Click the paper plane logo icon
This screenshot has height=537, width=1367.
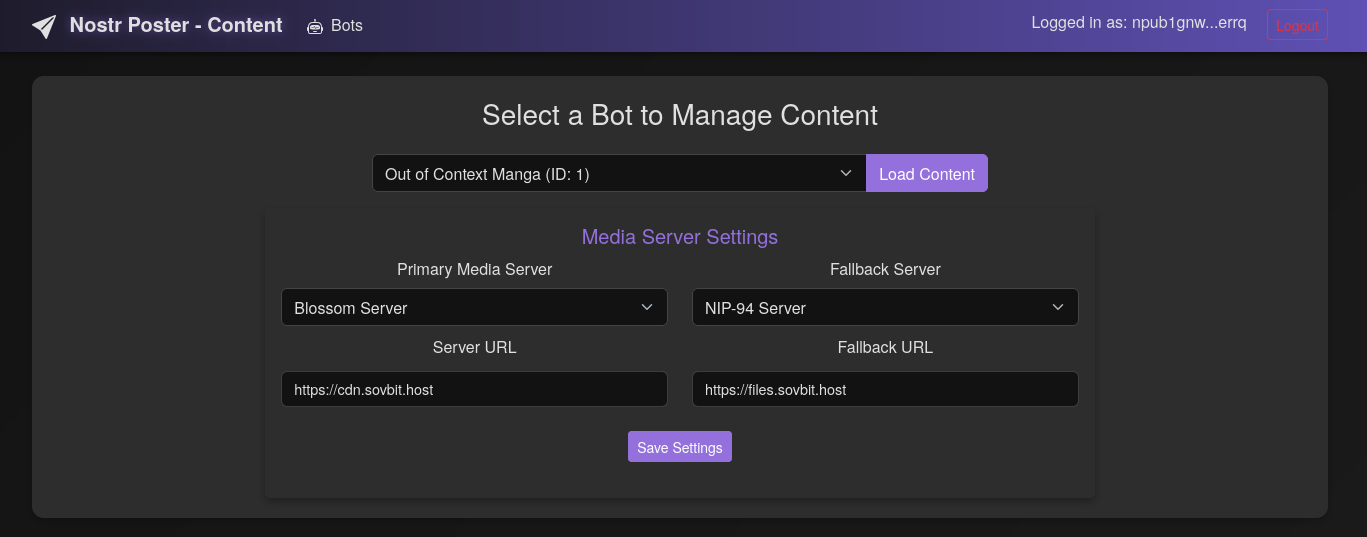44,26
